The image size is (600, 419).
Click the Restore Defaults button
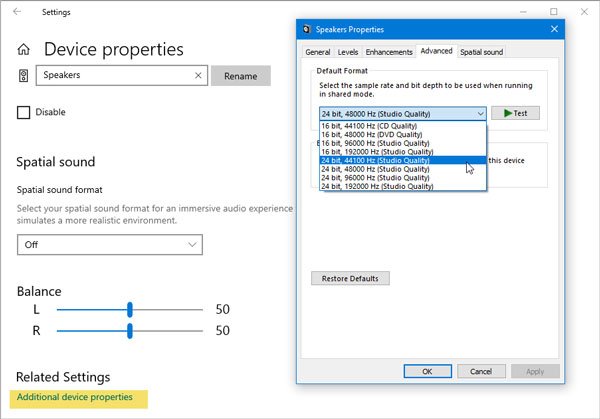tap(350, 278)
